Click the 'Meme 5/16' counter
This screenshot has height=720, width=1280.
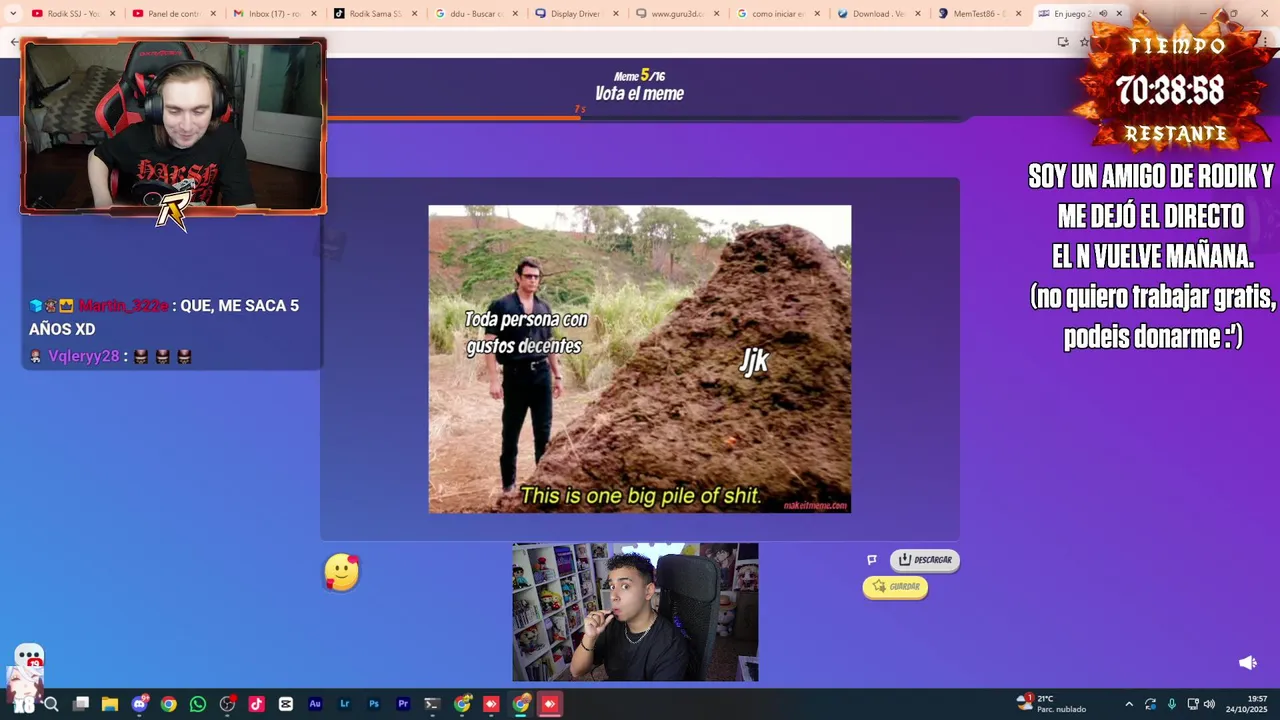640,76
